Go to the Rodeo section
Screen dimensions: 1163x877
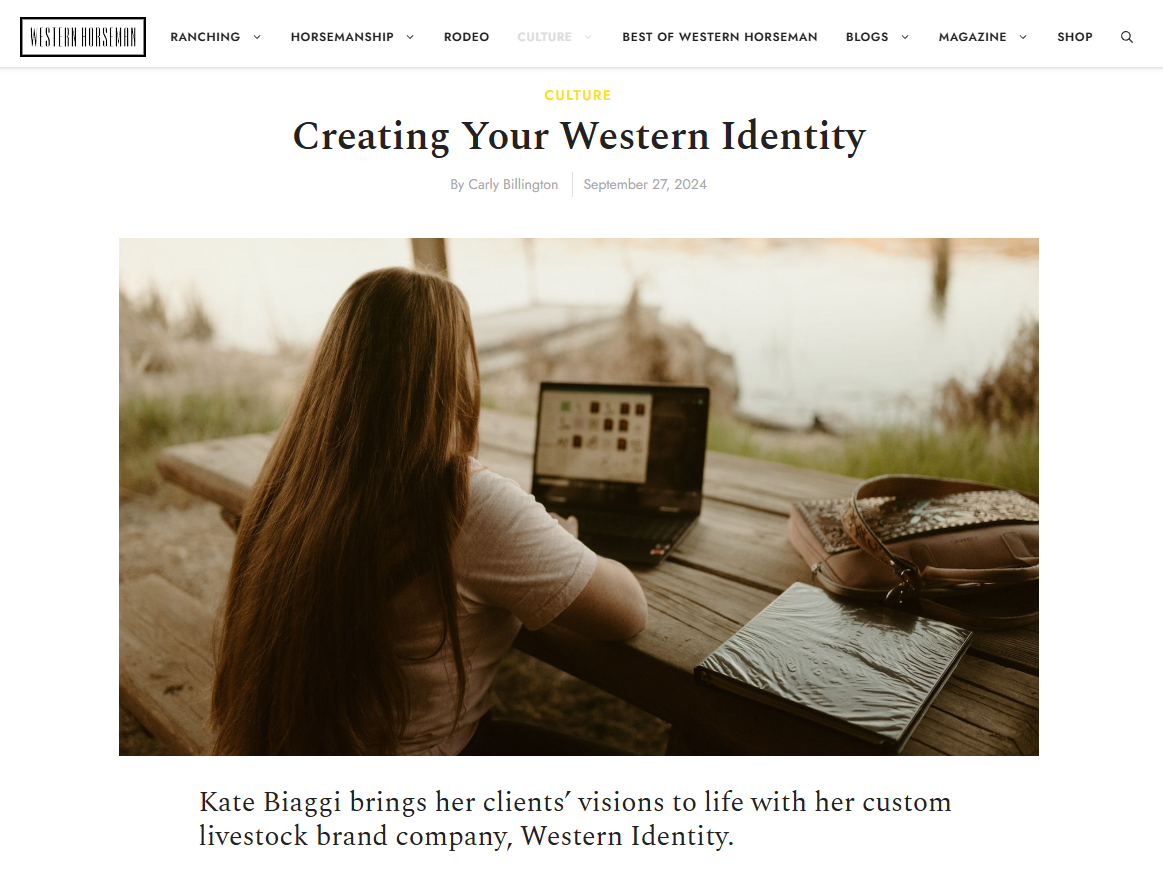(467, 37)
